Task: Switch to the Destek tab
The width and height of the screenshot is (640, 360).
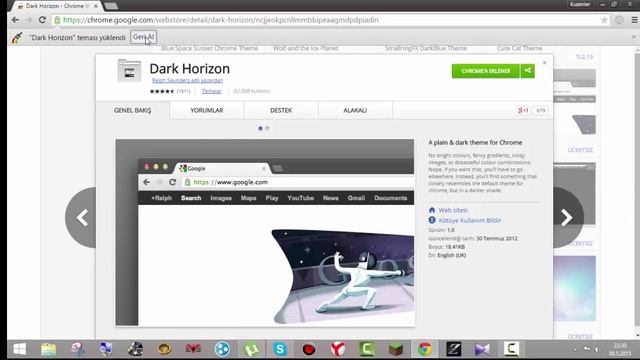Action: click(x=281, y=110)
